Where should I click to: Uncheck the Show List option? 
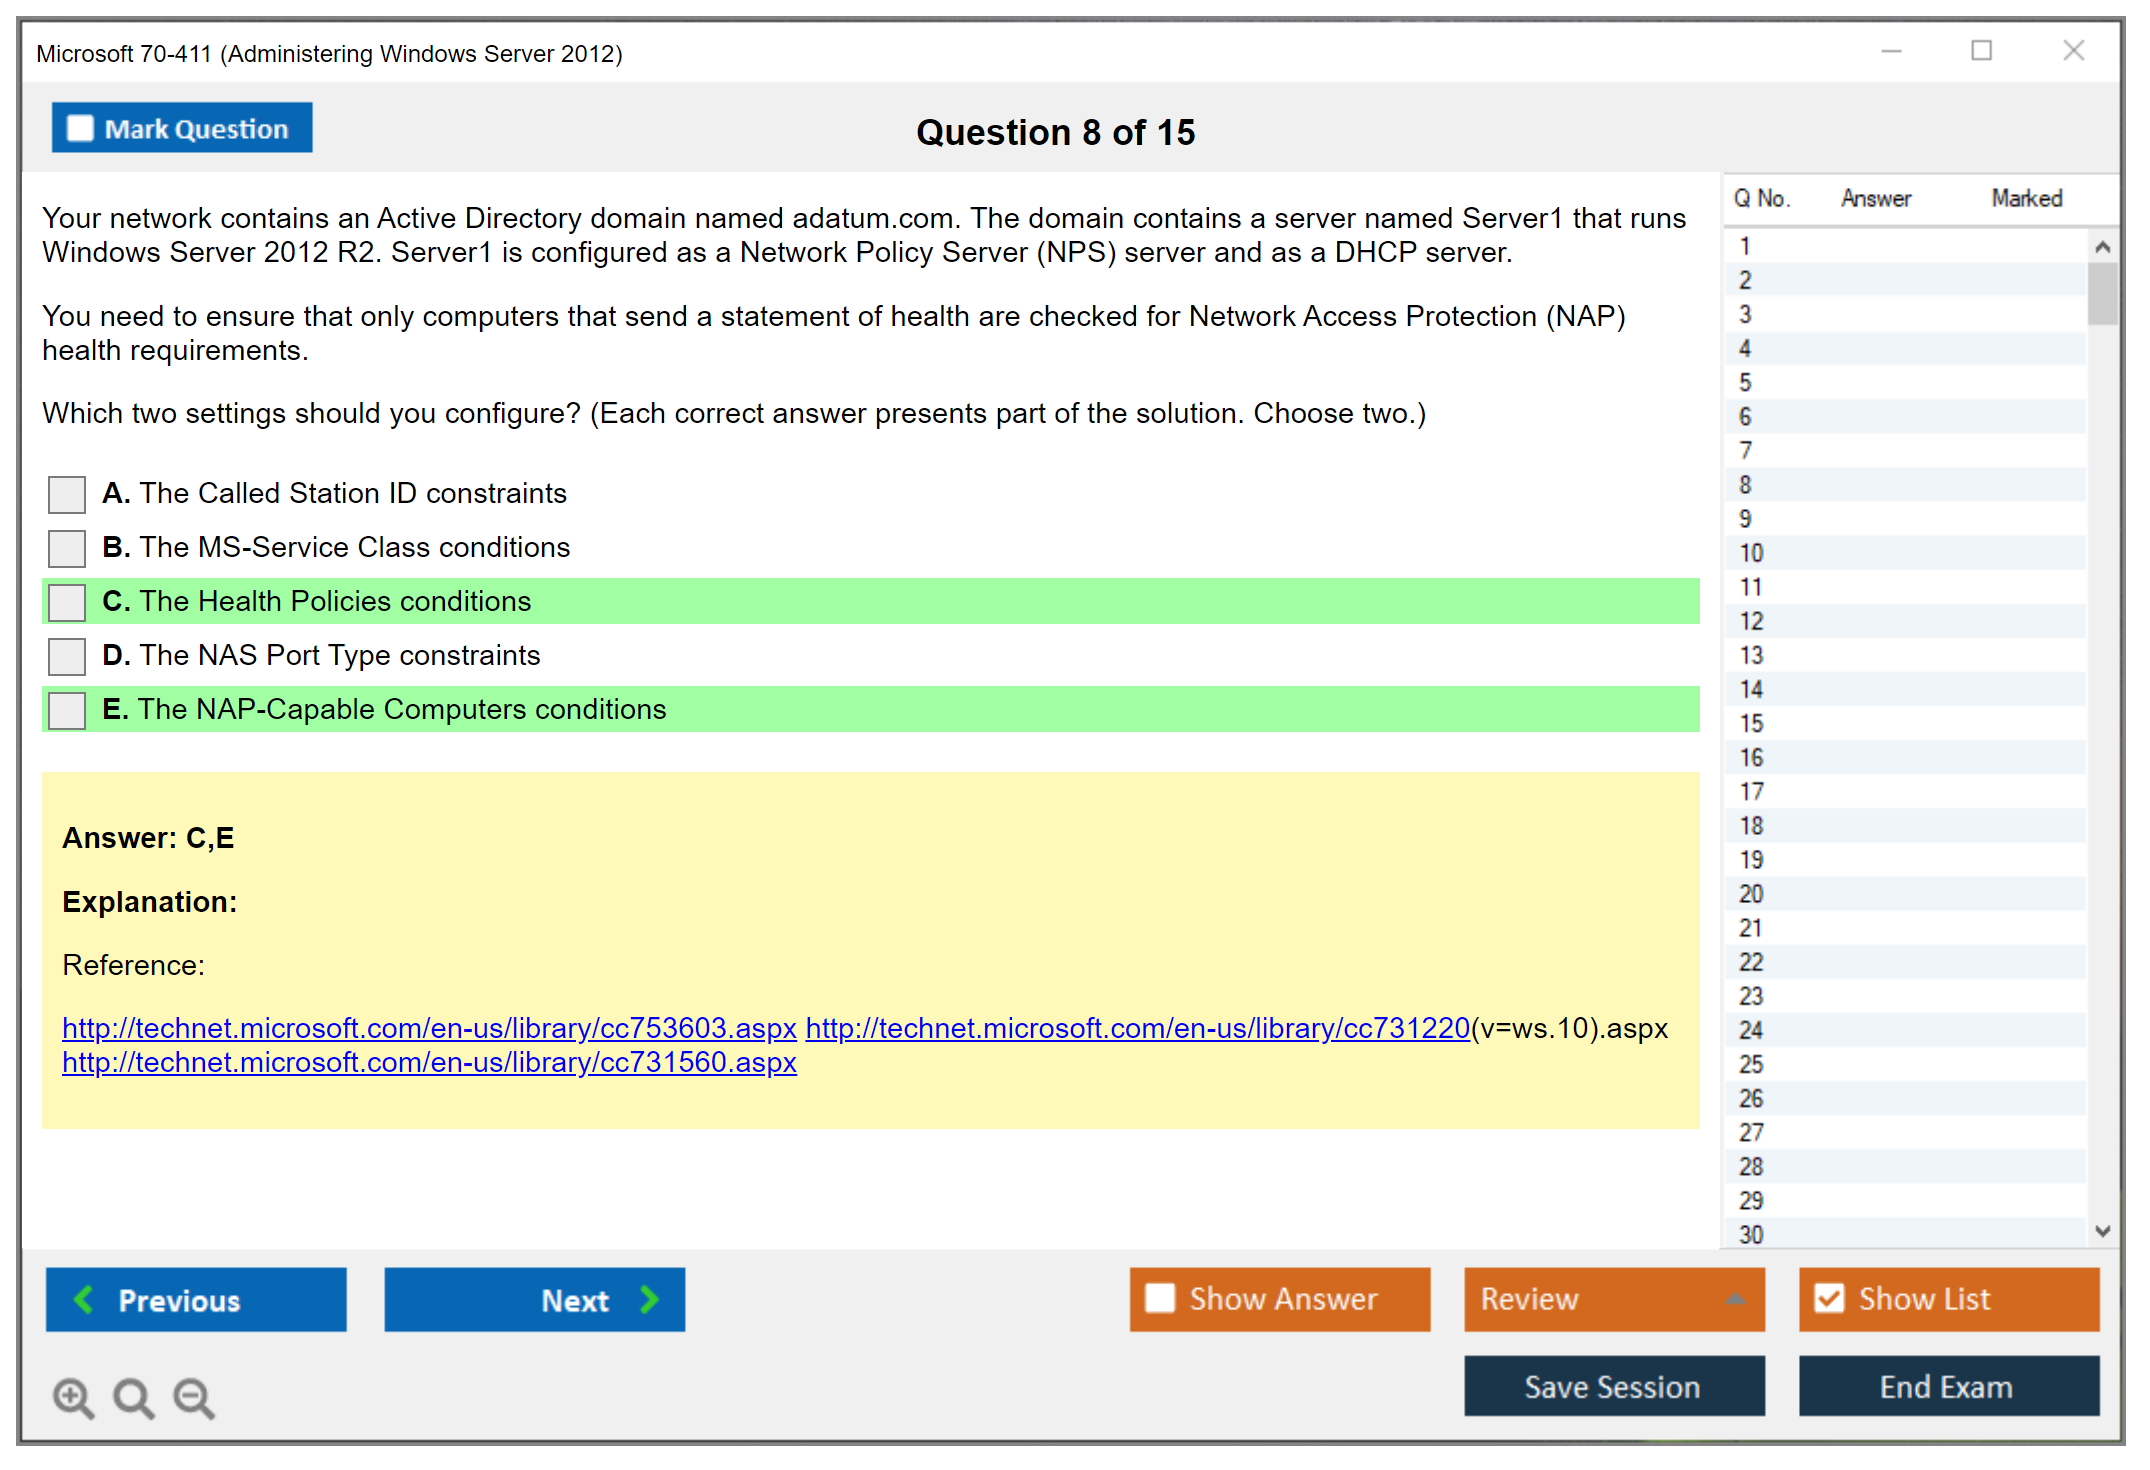(1829, 1298)
